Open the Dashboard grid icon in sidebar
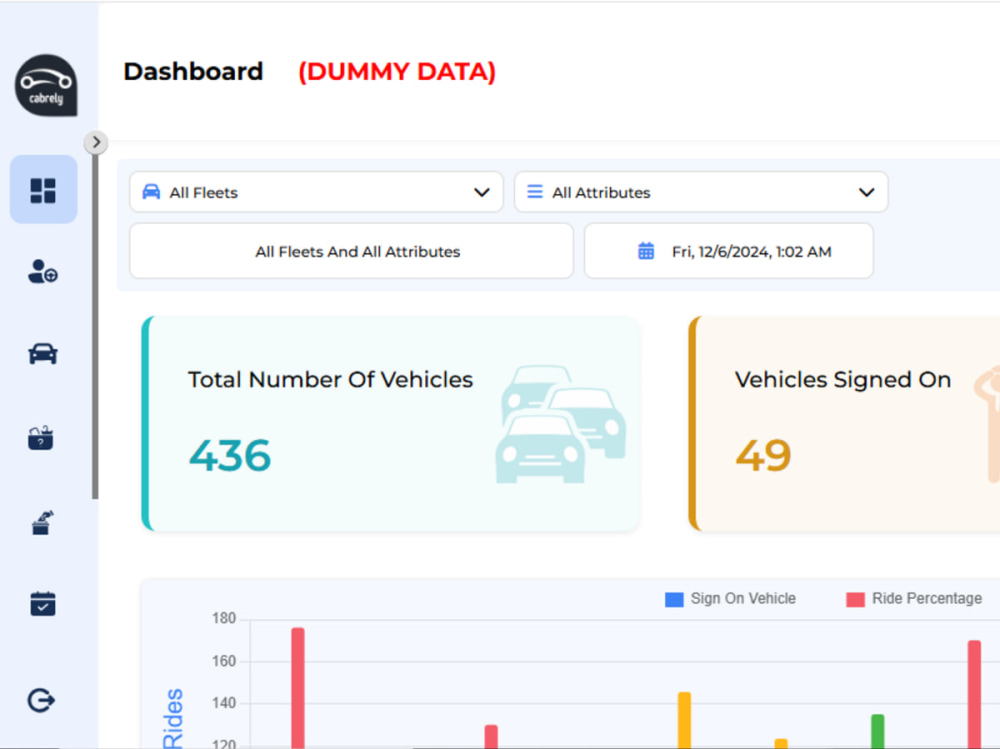Screen dimensions: 1000x749 [x=43, y=190]
